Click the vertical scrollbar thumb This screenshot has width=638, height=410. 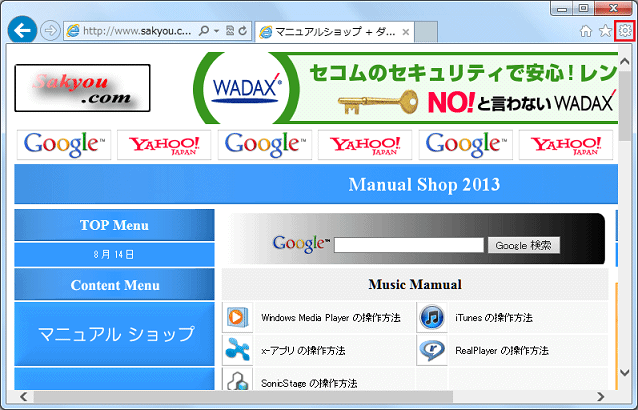pos(625,106)
